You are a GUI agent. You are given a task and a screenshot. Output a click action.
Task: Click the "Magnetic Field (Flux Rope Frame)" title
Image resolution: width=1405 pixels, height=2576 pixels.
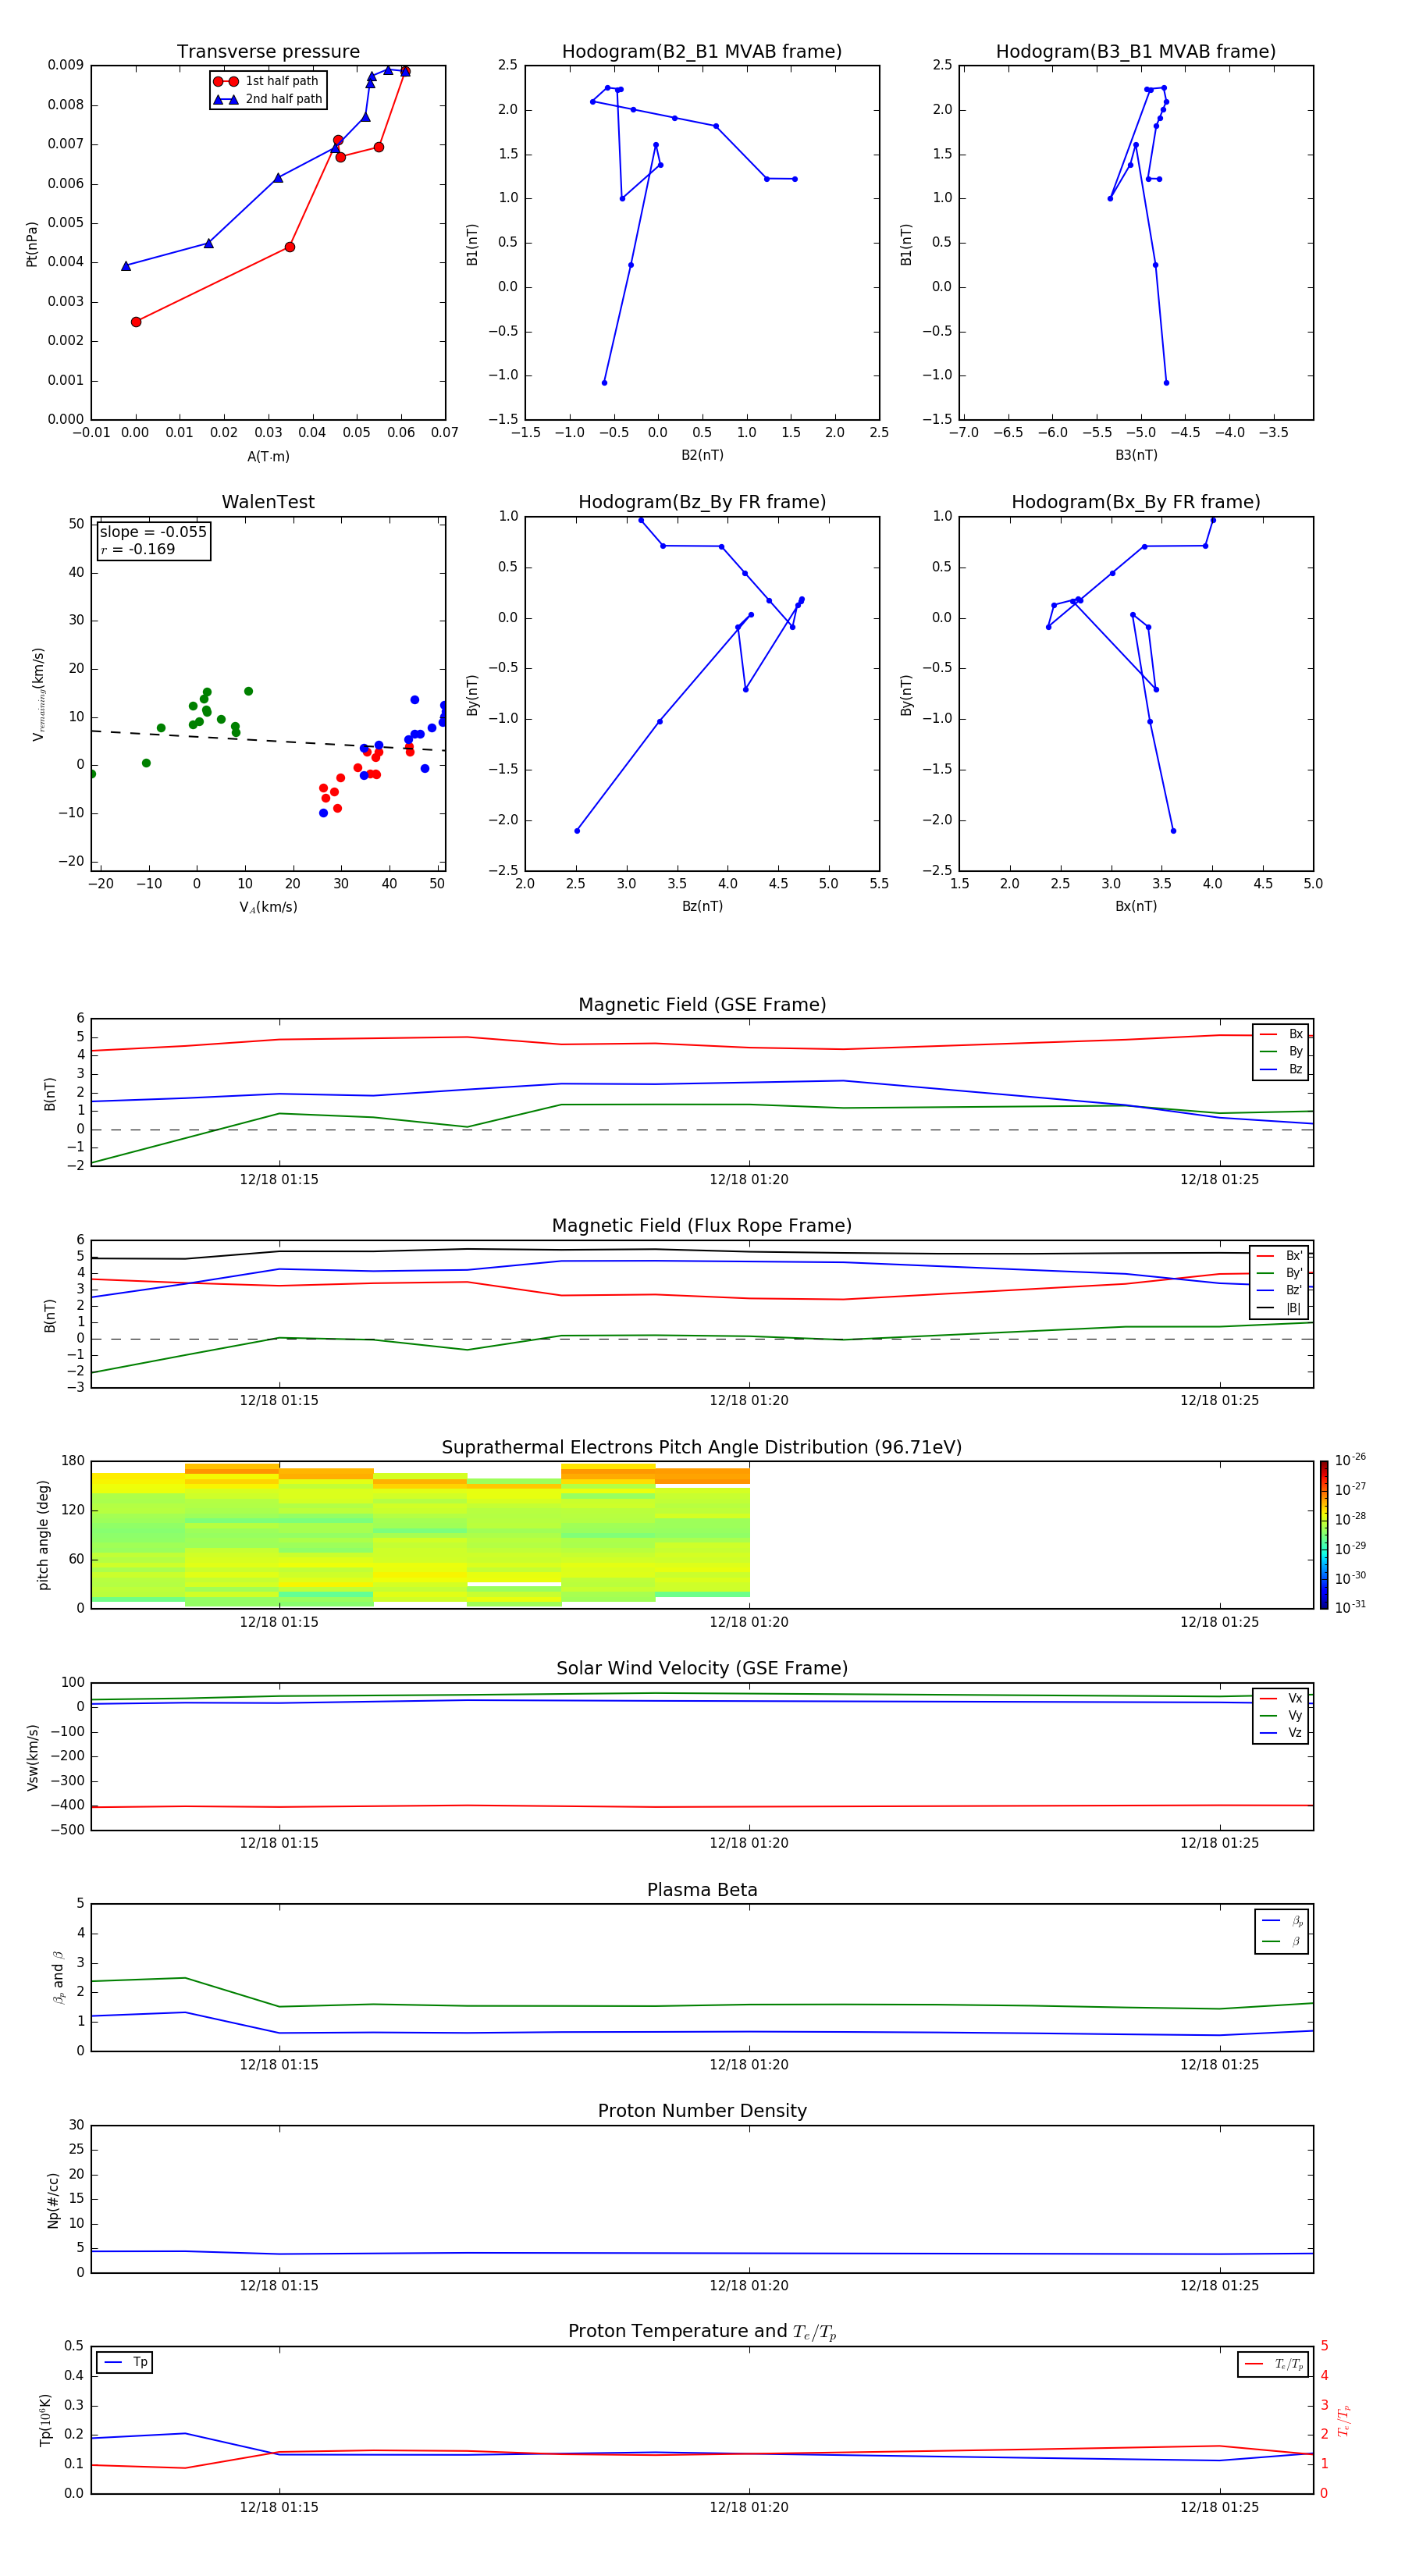point(702,1226)
